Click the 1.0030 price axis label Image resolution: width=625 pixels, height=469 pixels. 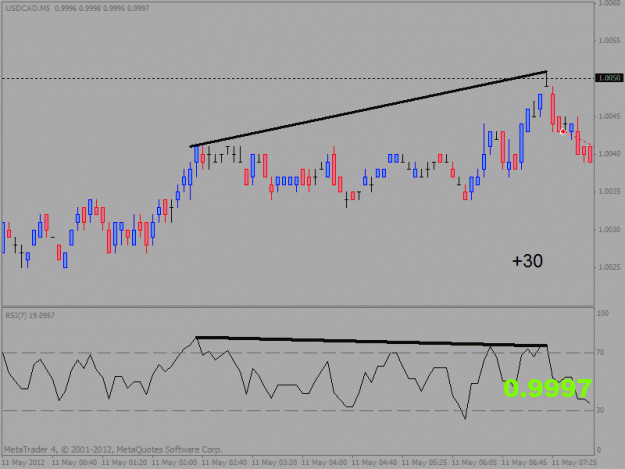pyautogui.click(x=609, y=230)
